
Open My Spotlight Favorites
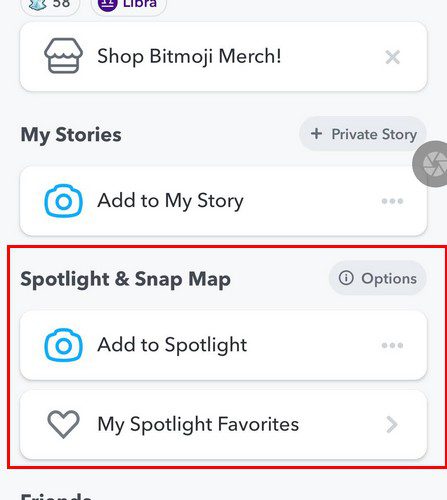[223, 425]
